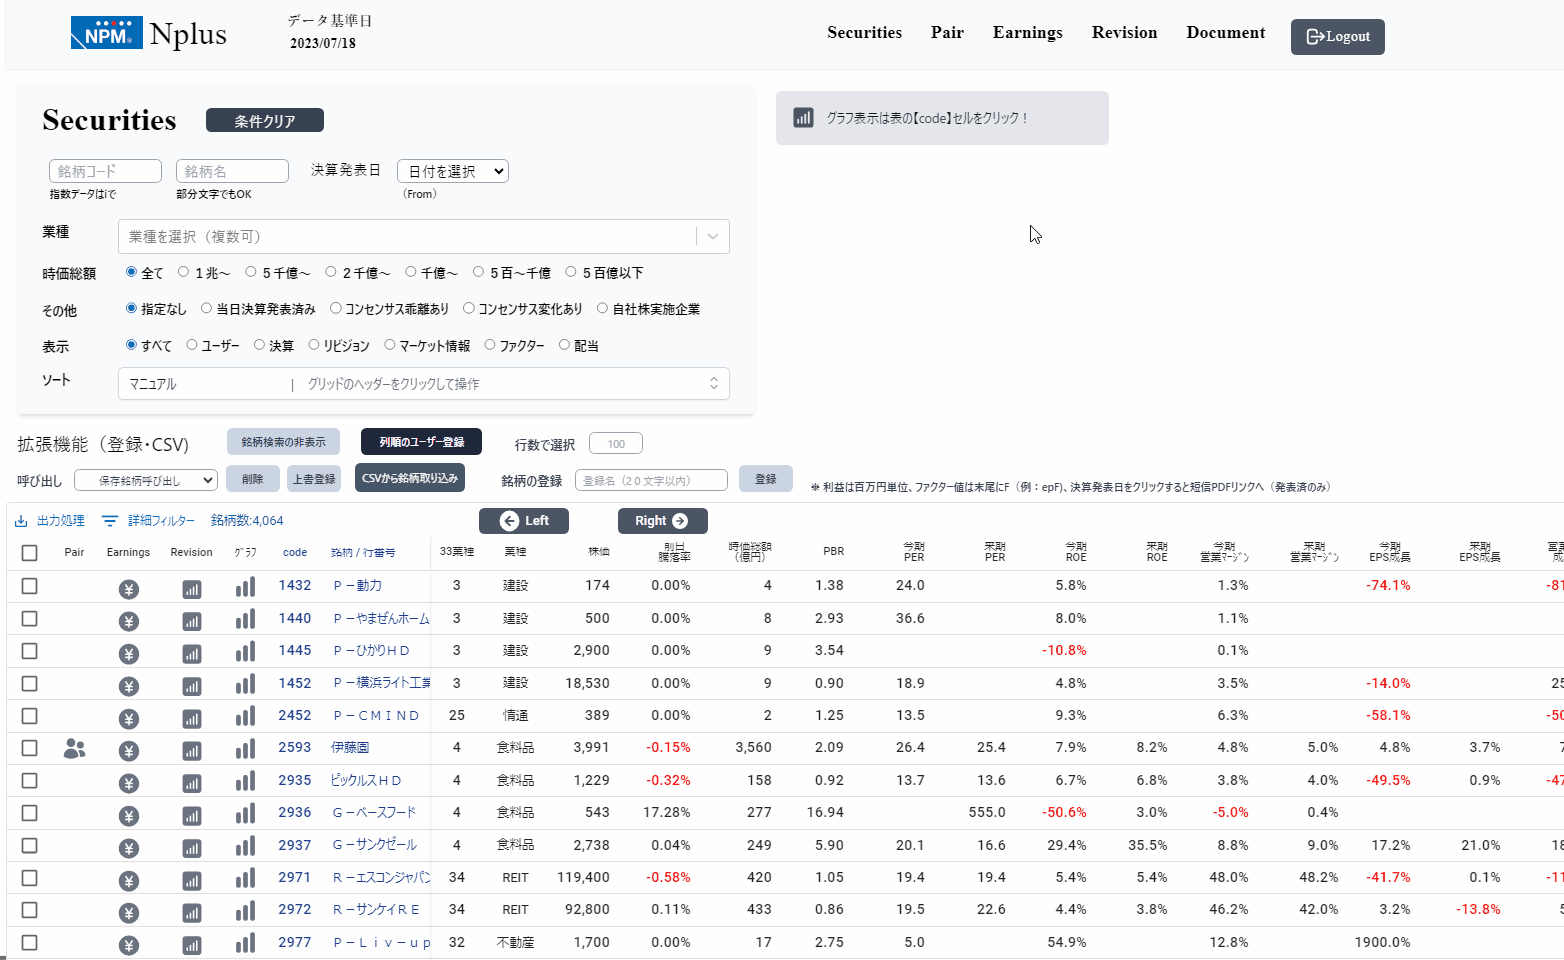Open the 保存銘柄呼び出し dropdown
This screenshot has width=1564, height=960.
(x=146, y=480)
